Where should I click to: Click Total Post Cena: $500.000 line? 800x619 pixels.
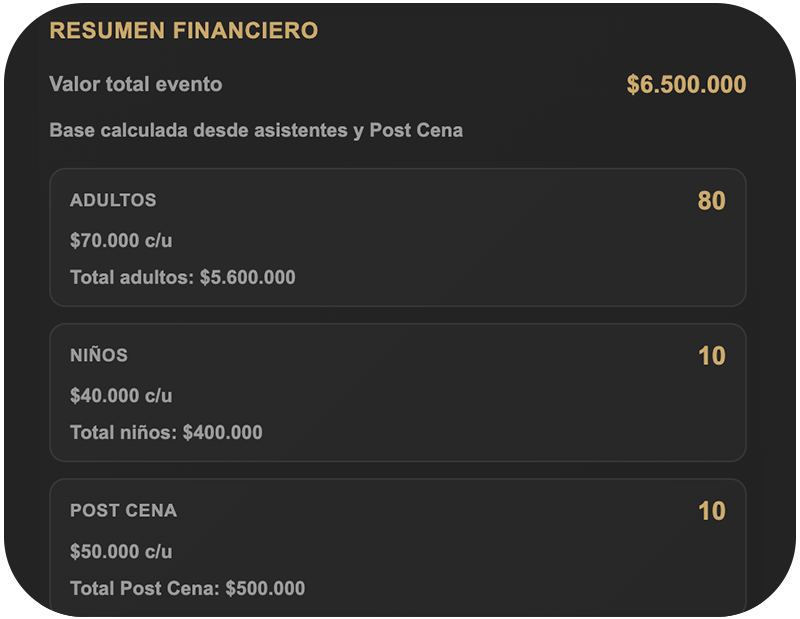(188, 588)
